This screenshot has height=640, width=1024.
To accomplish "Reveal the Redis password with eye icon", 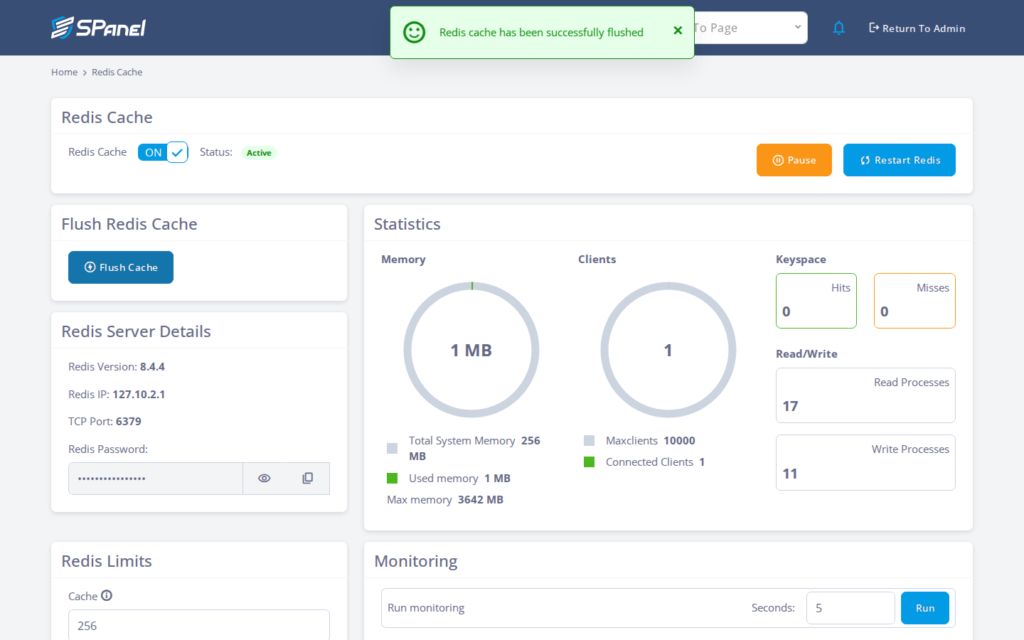I will click(264, 478).
